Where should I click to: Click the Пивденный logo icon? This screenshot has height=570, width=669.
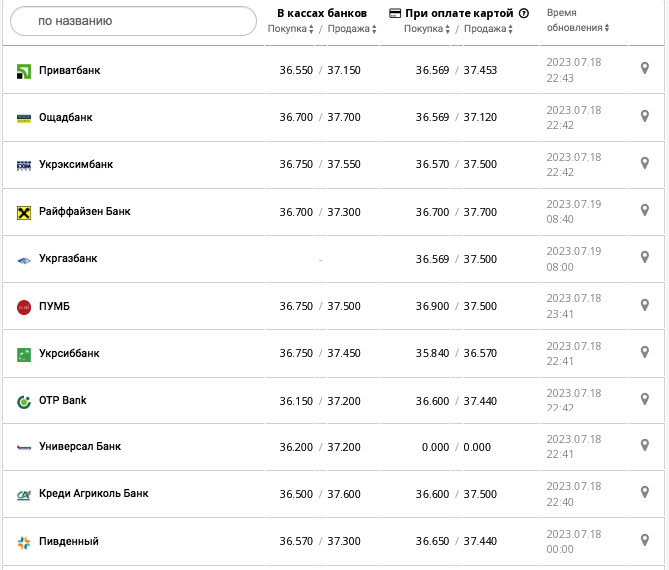[x=24, y=542]
